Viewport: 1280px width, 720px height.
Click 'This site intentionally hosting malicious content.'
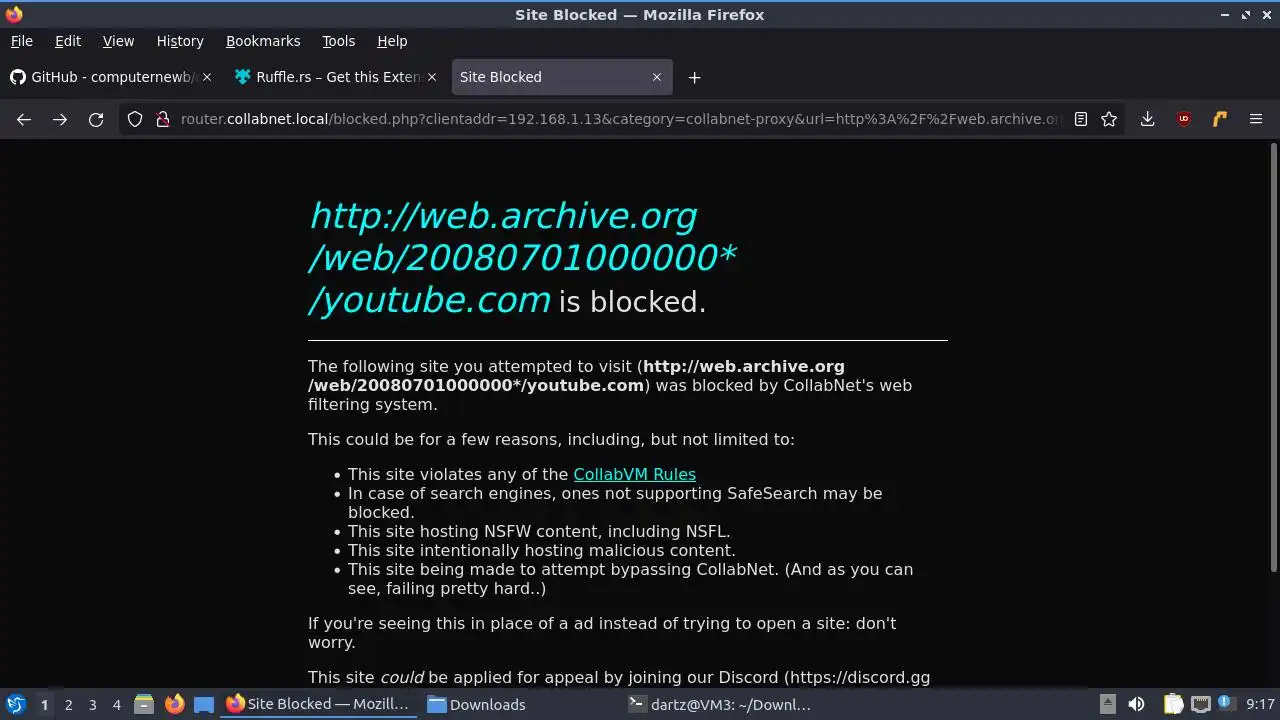[x=541, y=550]
